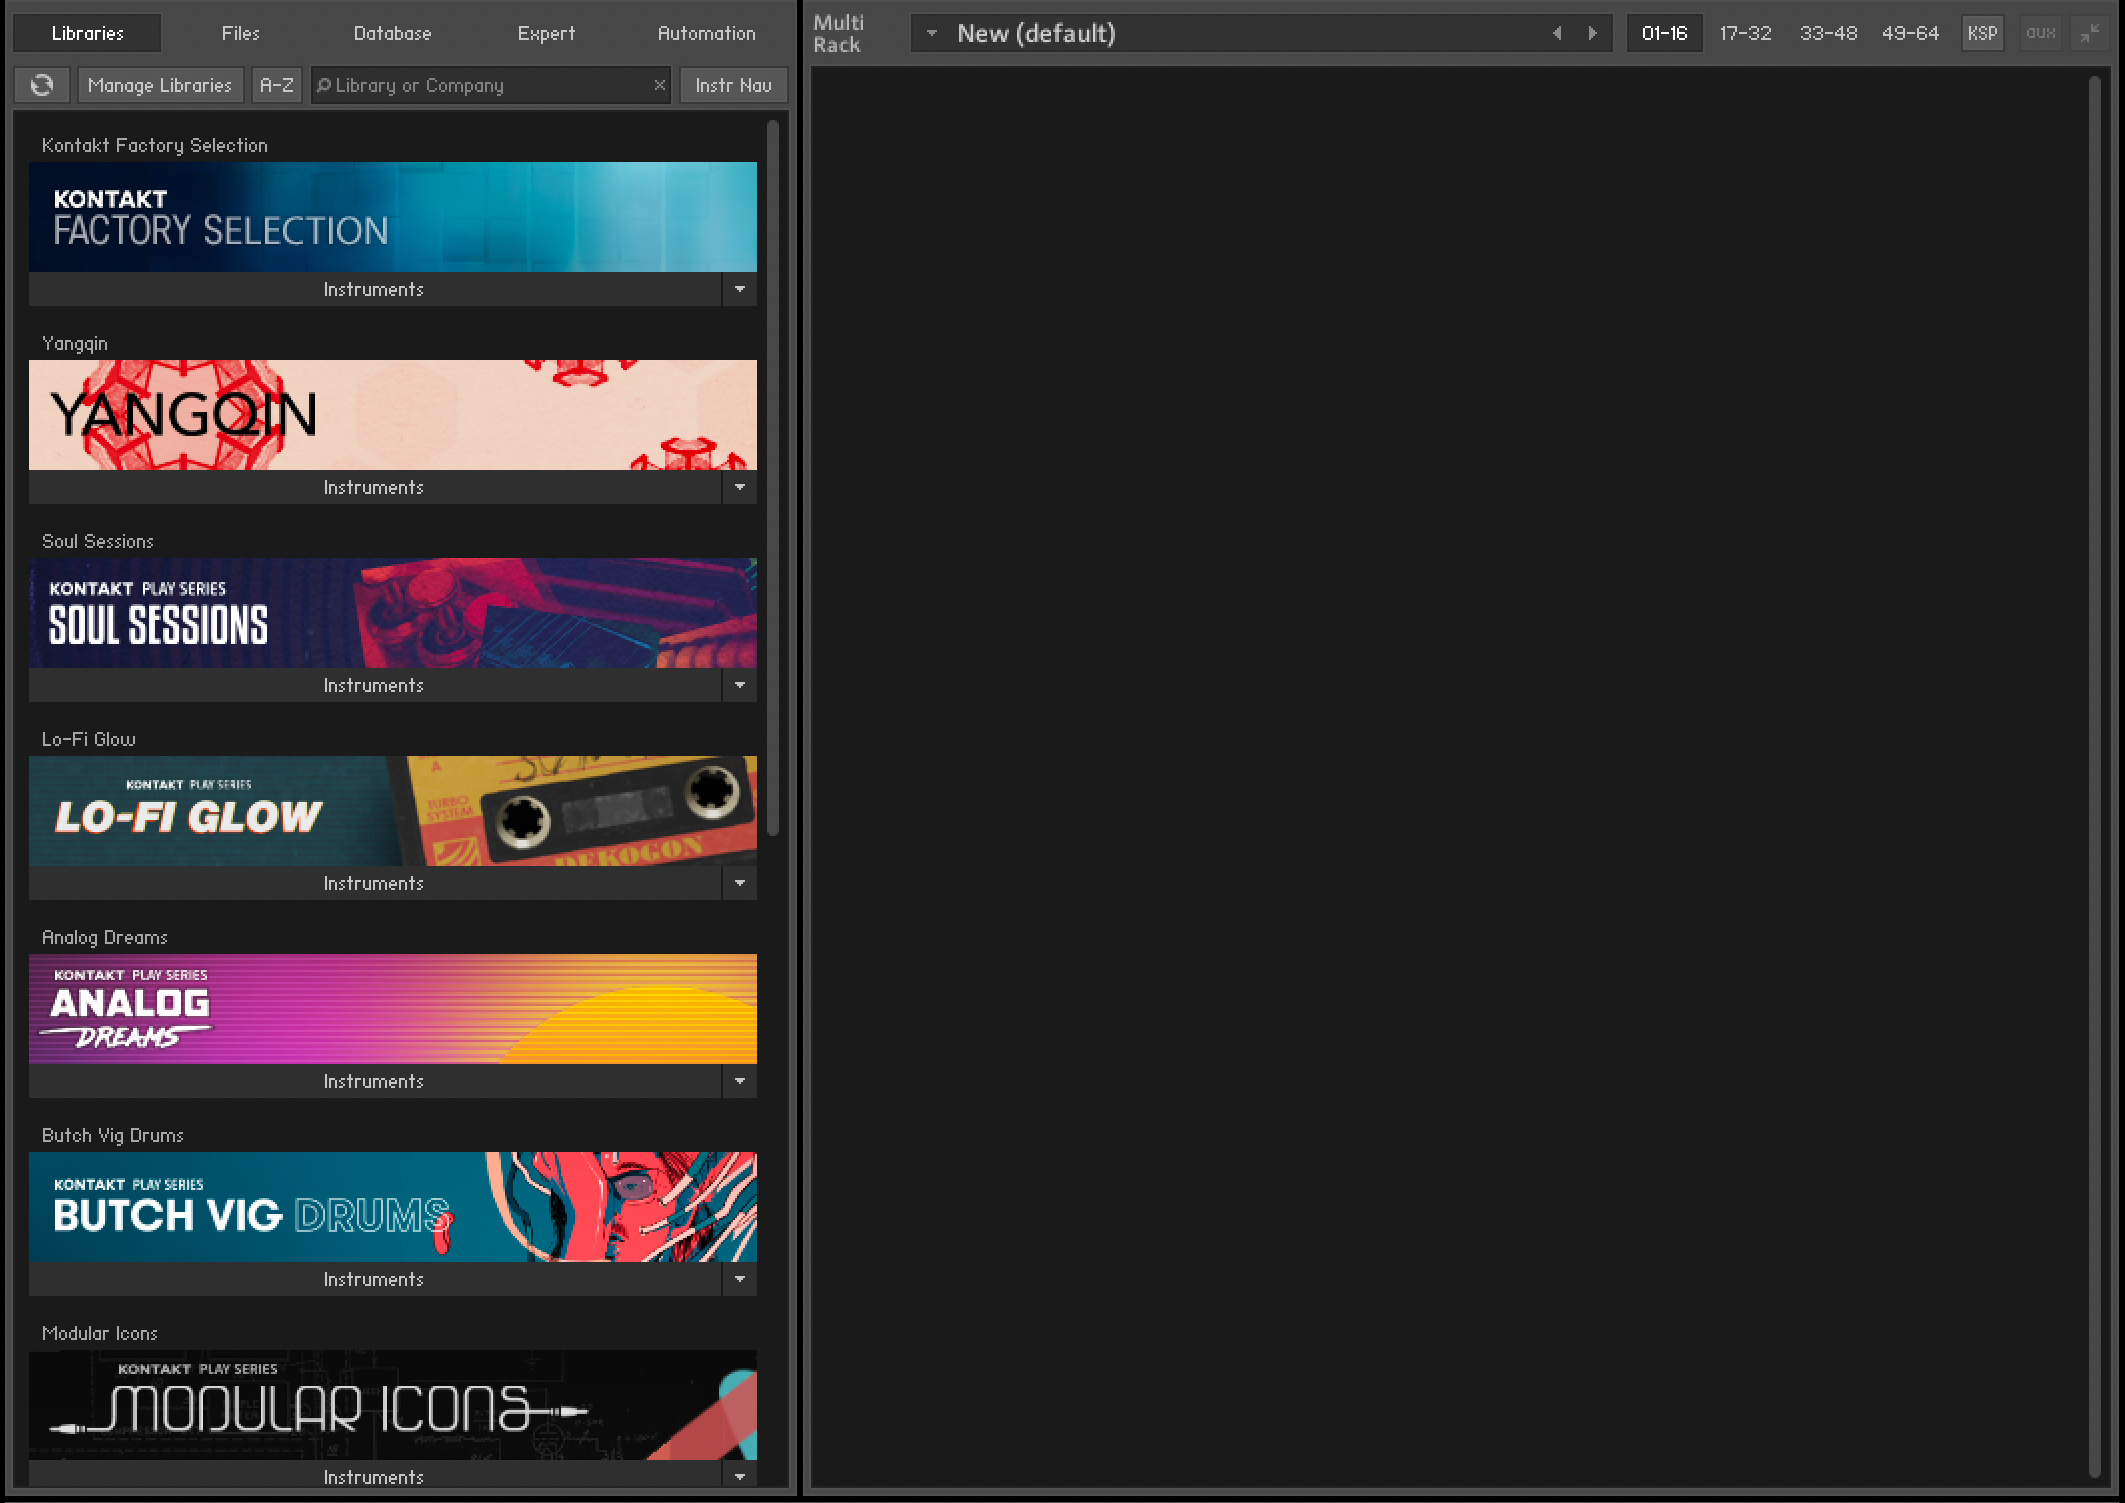Click previous multi arrow icon
Image resolution: width=2125 pixels, height=1503 pixels.
pos(1557,33)
